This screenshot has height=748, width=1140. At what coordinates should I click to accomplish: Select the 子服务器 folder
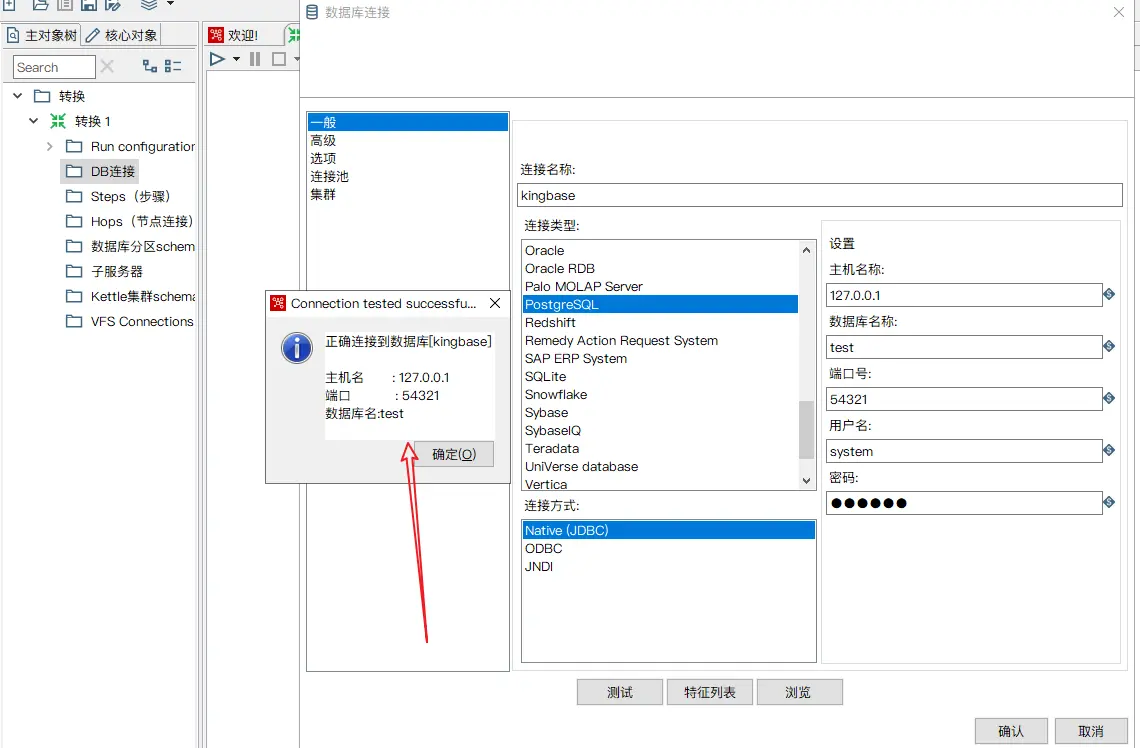click(x=104, y=271)
